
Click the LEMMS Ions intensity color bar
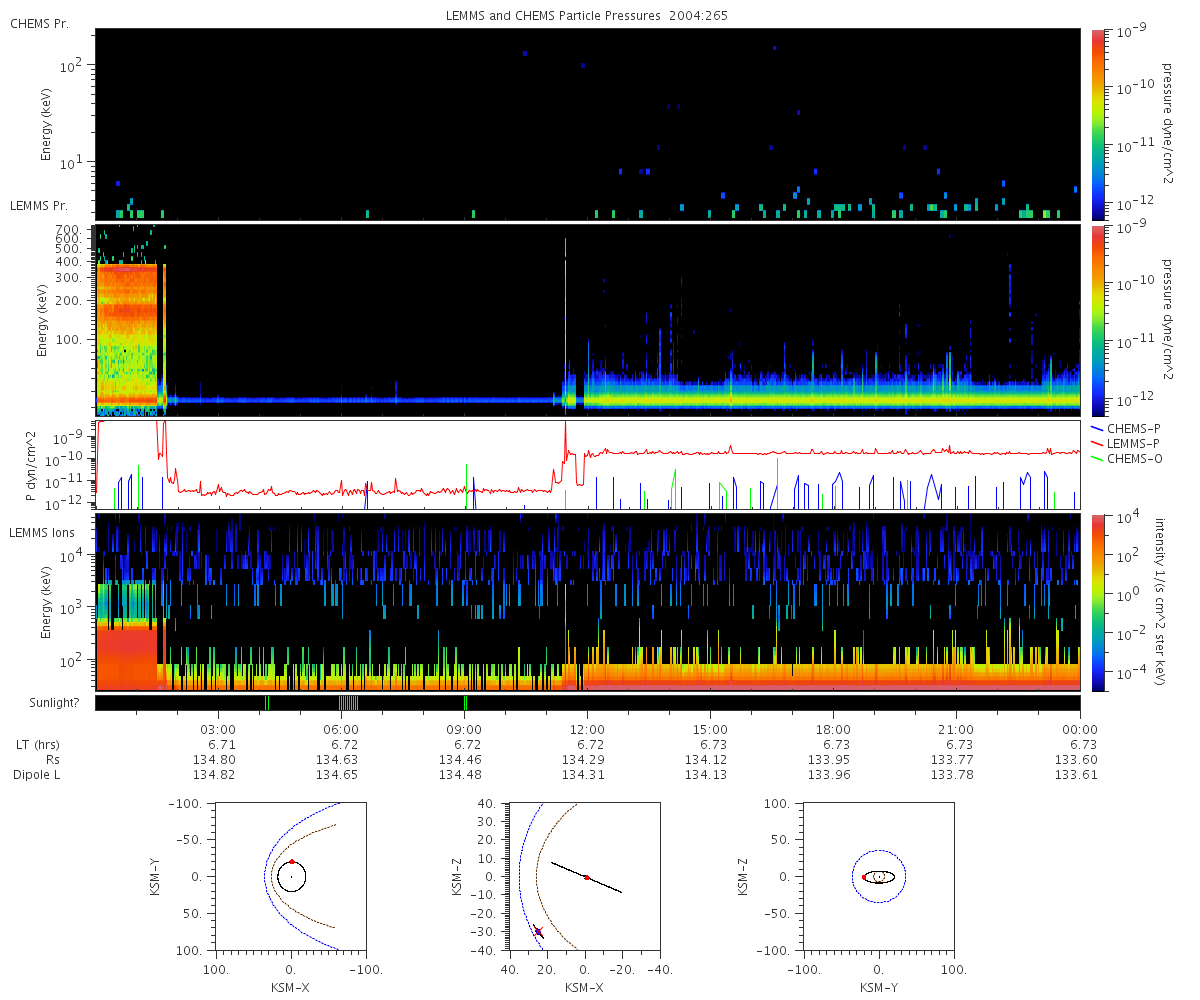pyautogui.click(x=1097, y=602)
